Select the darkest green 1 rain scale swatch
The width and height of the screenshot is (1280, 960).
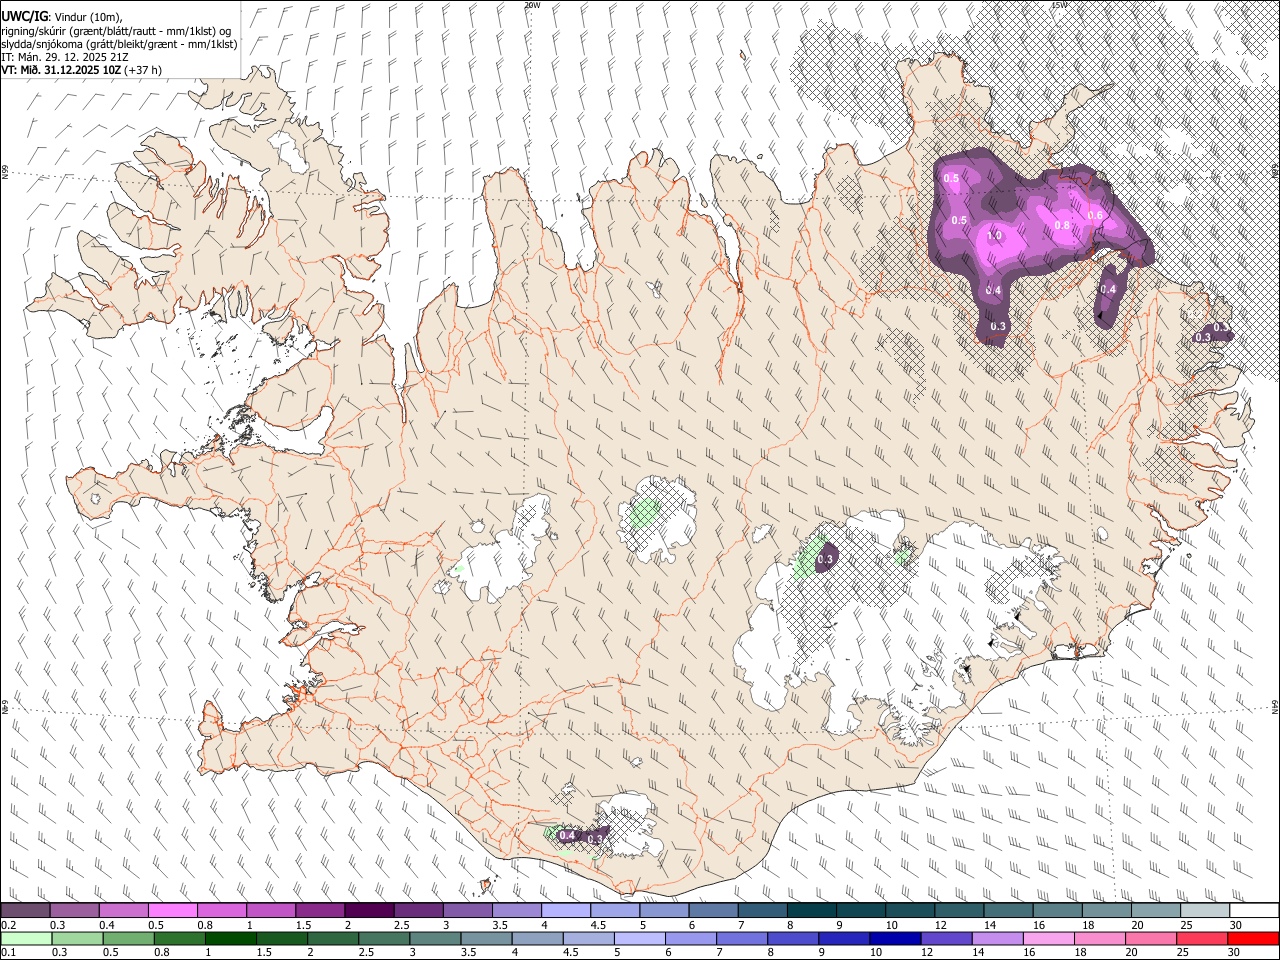[x=230, y=938]
